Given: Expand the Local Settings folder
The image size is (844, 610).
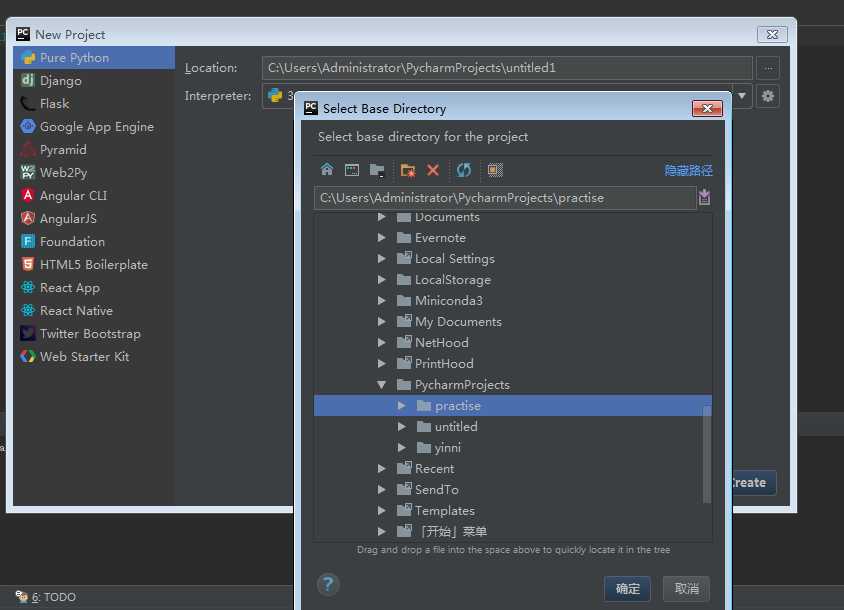Looking at the screenshot, I should [382, 258].
